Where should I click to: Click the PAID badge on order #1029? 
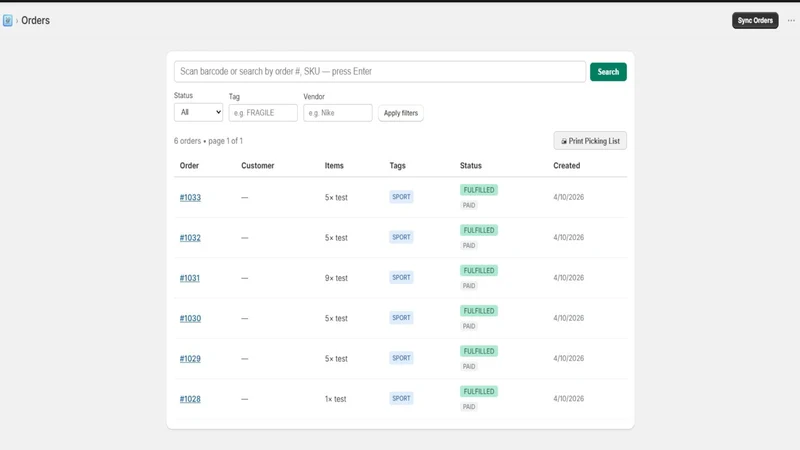[469, 367]
